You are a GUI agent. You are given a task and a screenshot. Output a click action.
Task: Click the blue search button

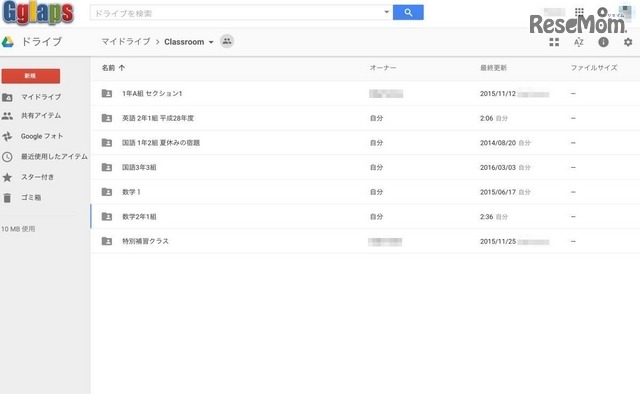point(408,13)
